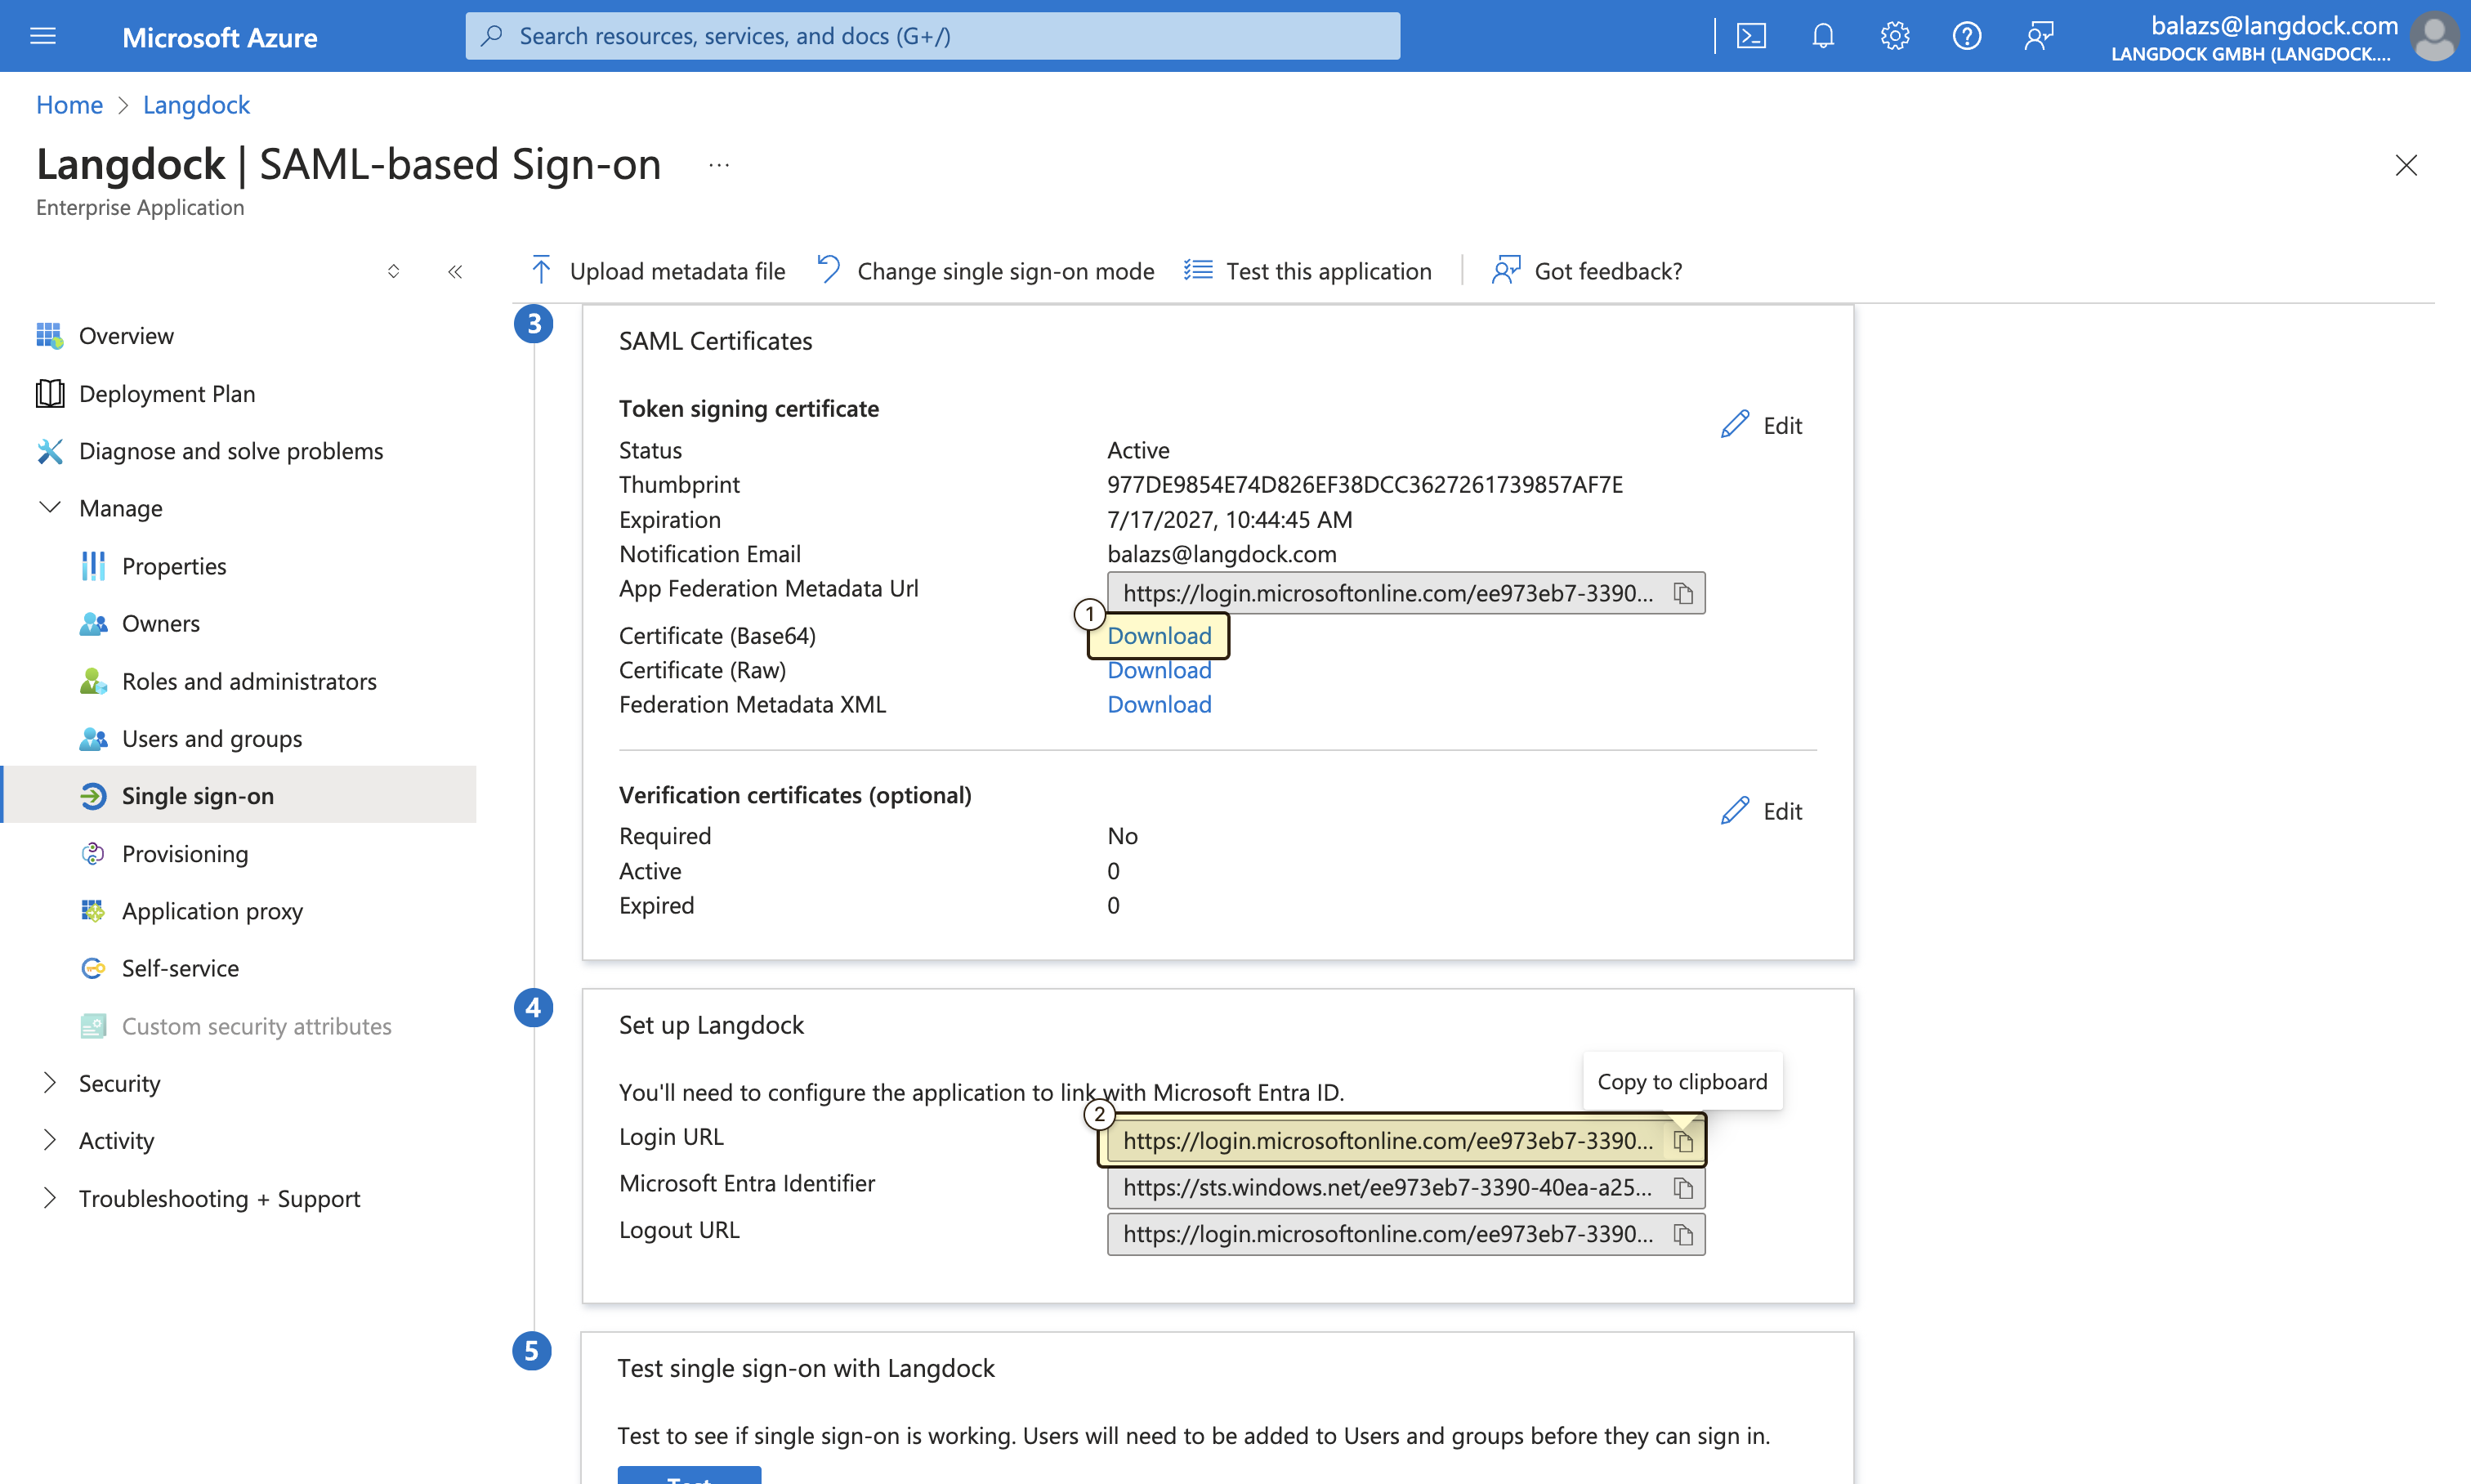2471x1484 pixels.
Task: Go to the Home breadcrumb
Action: [x=69, y=105]
